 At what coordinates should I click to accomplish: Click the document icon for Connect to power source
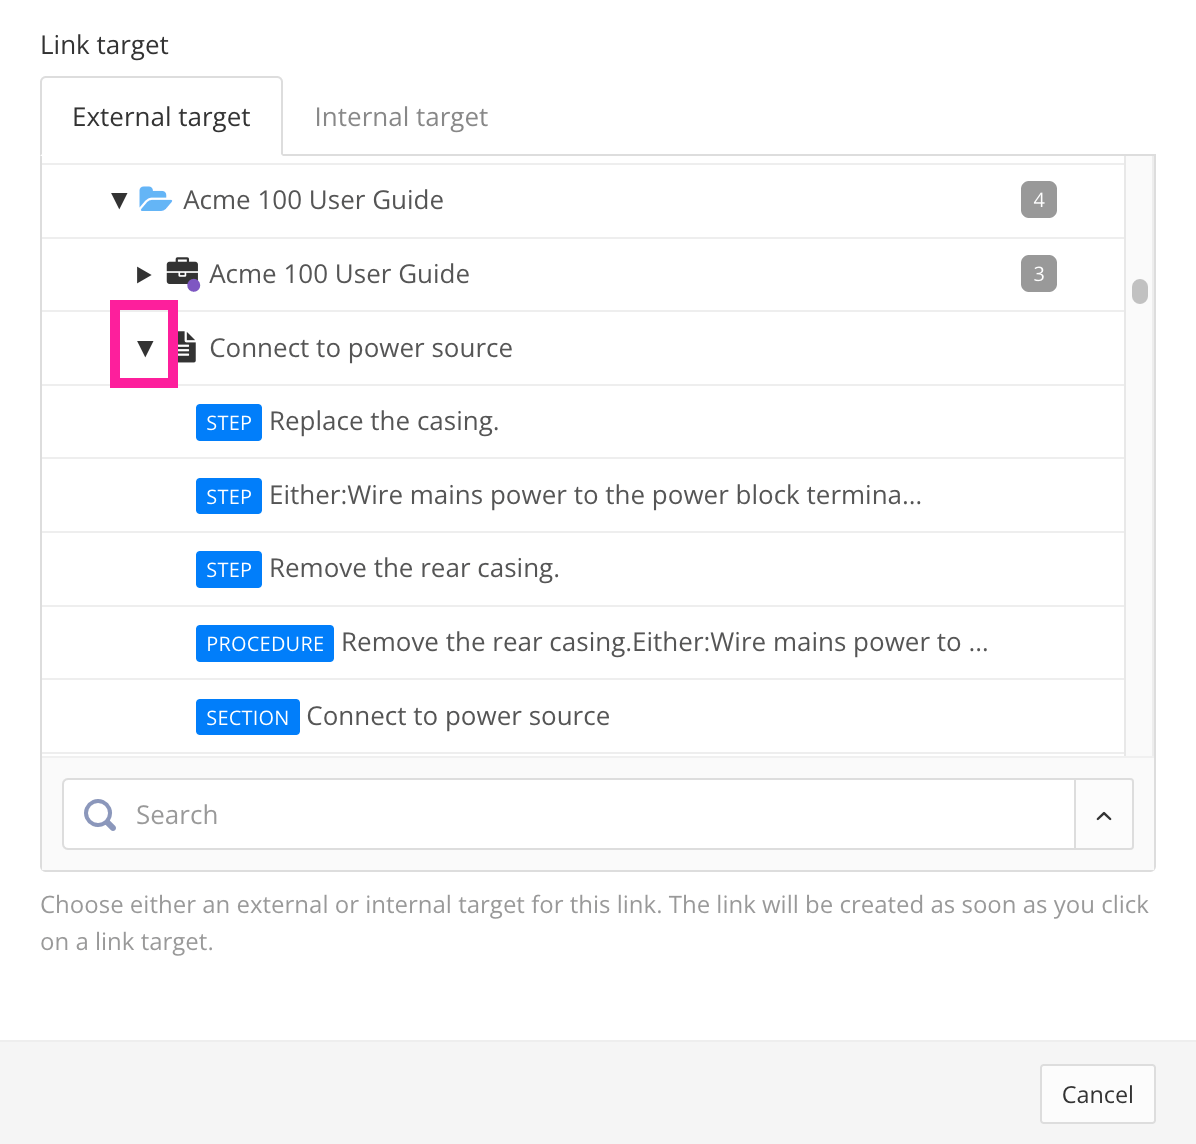pos(185,346)
